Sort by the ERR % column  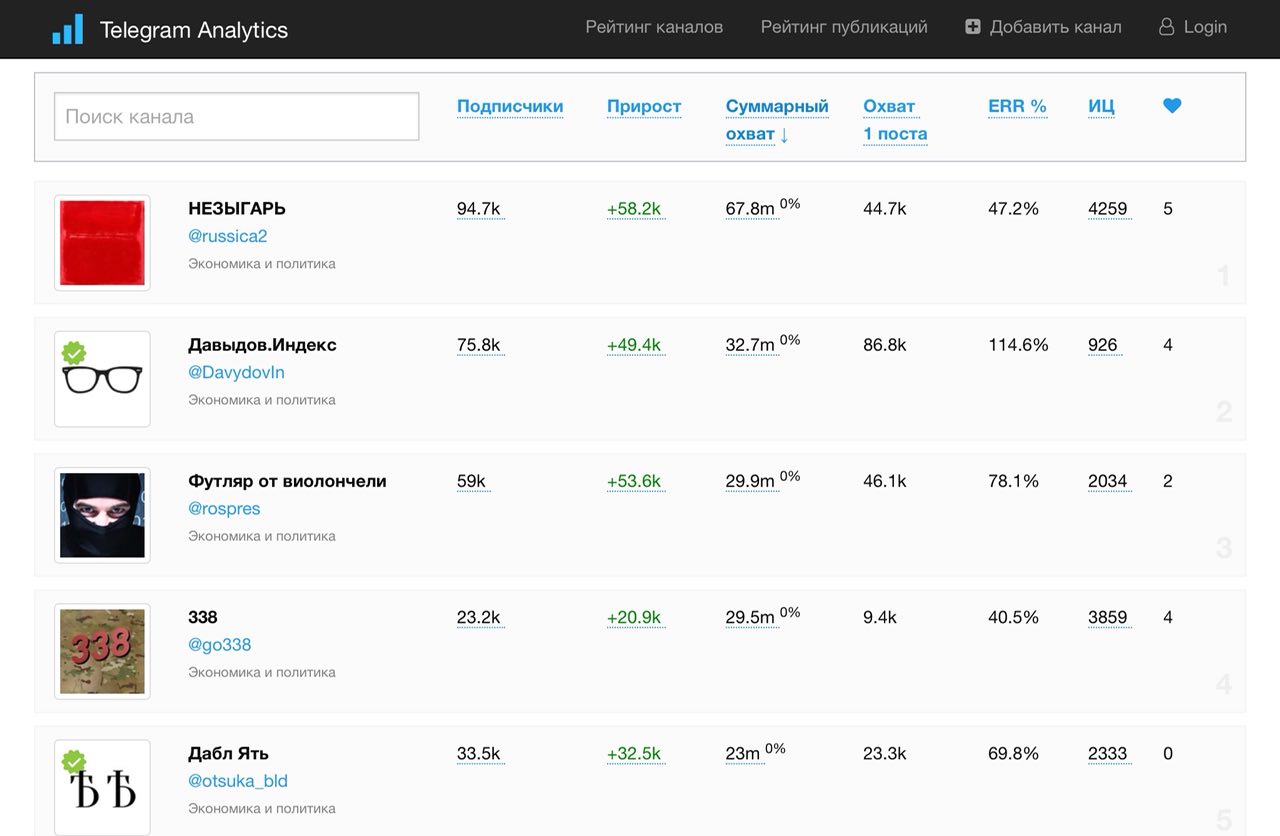(x=1017, y=106)
